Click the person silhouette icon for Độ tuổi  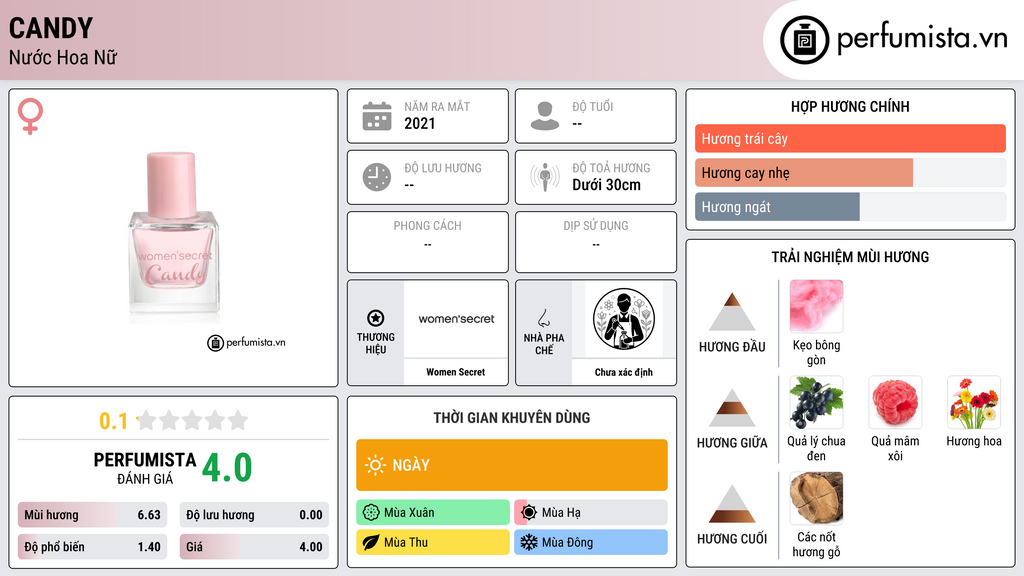pos(545,116)
